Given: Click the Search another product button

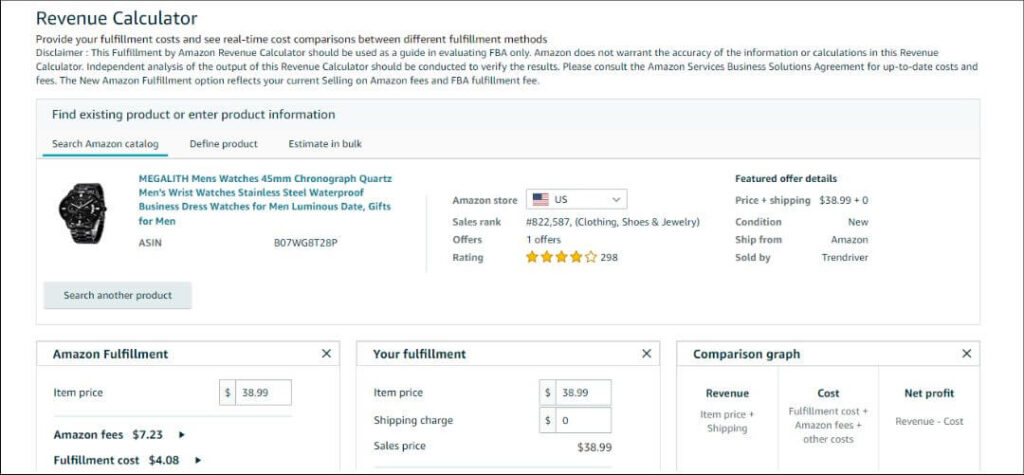Looking at the screenshot, I should (x=118, y=295).
